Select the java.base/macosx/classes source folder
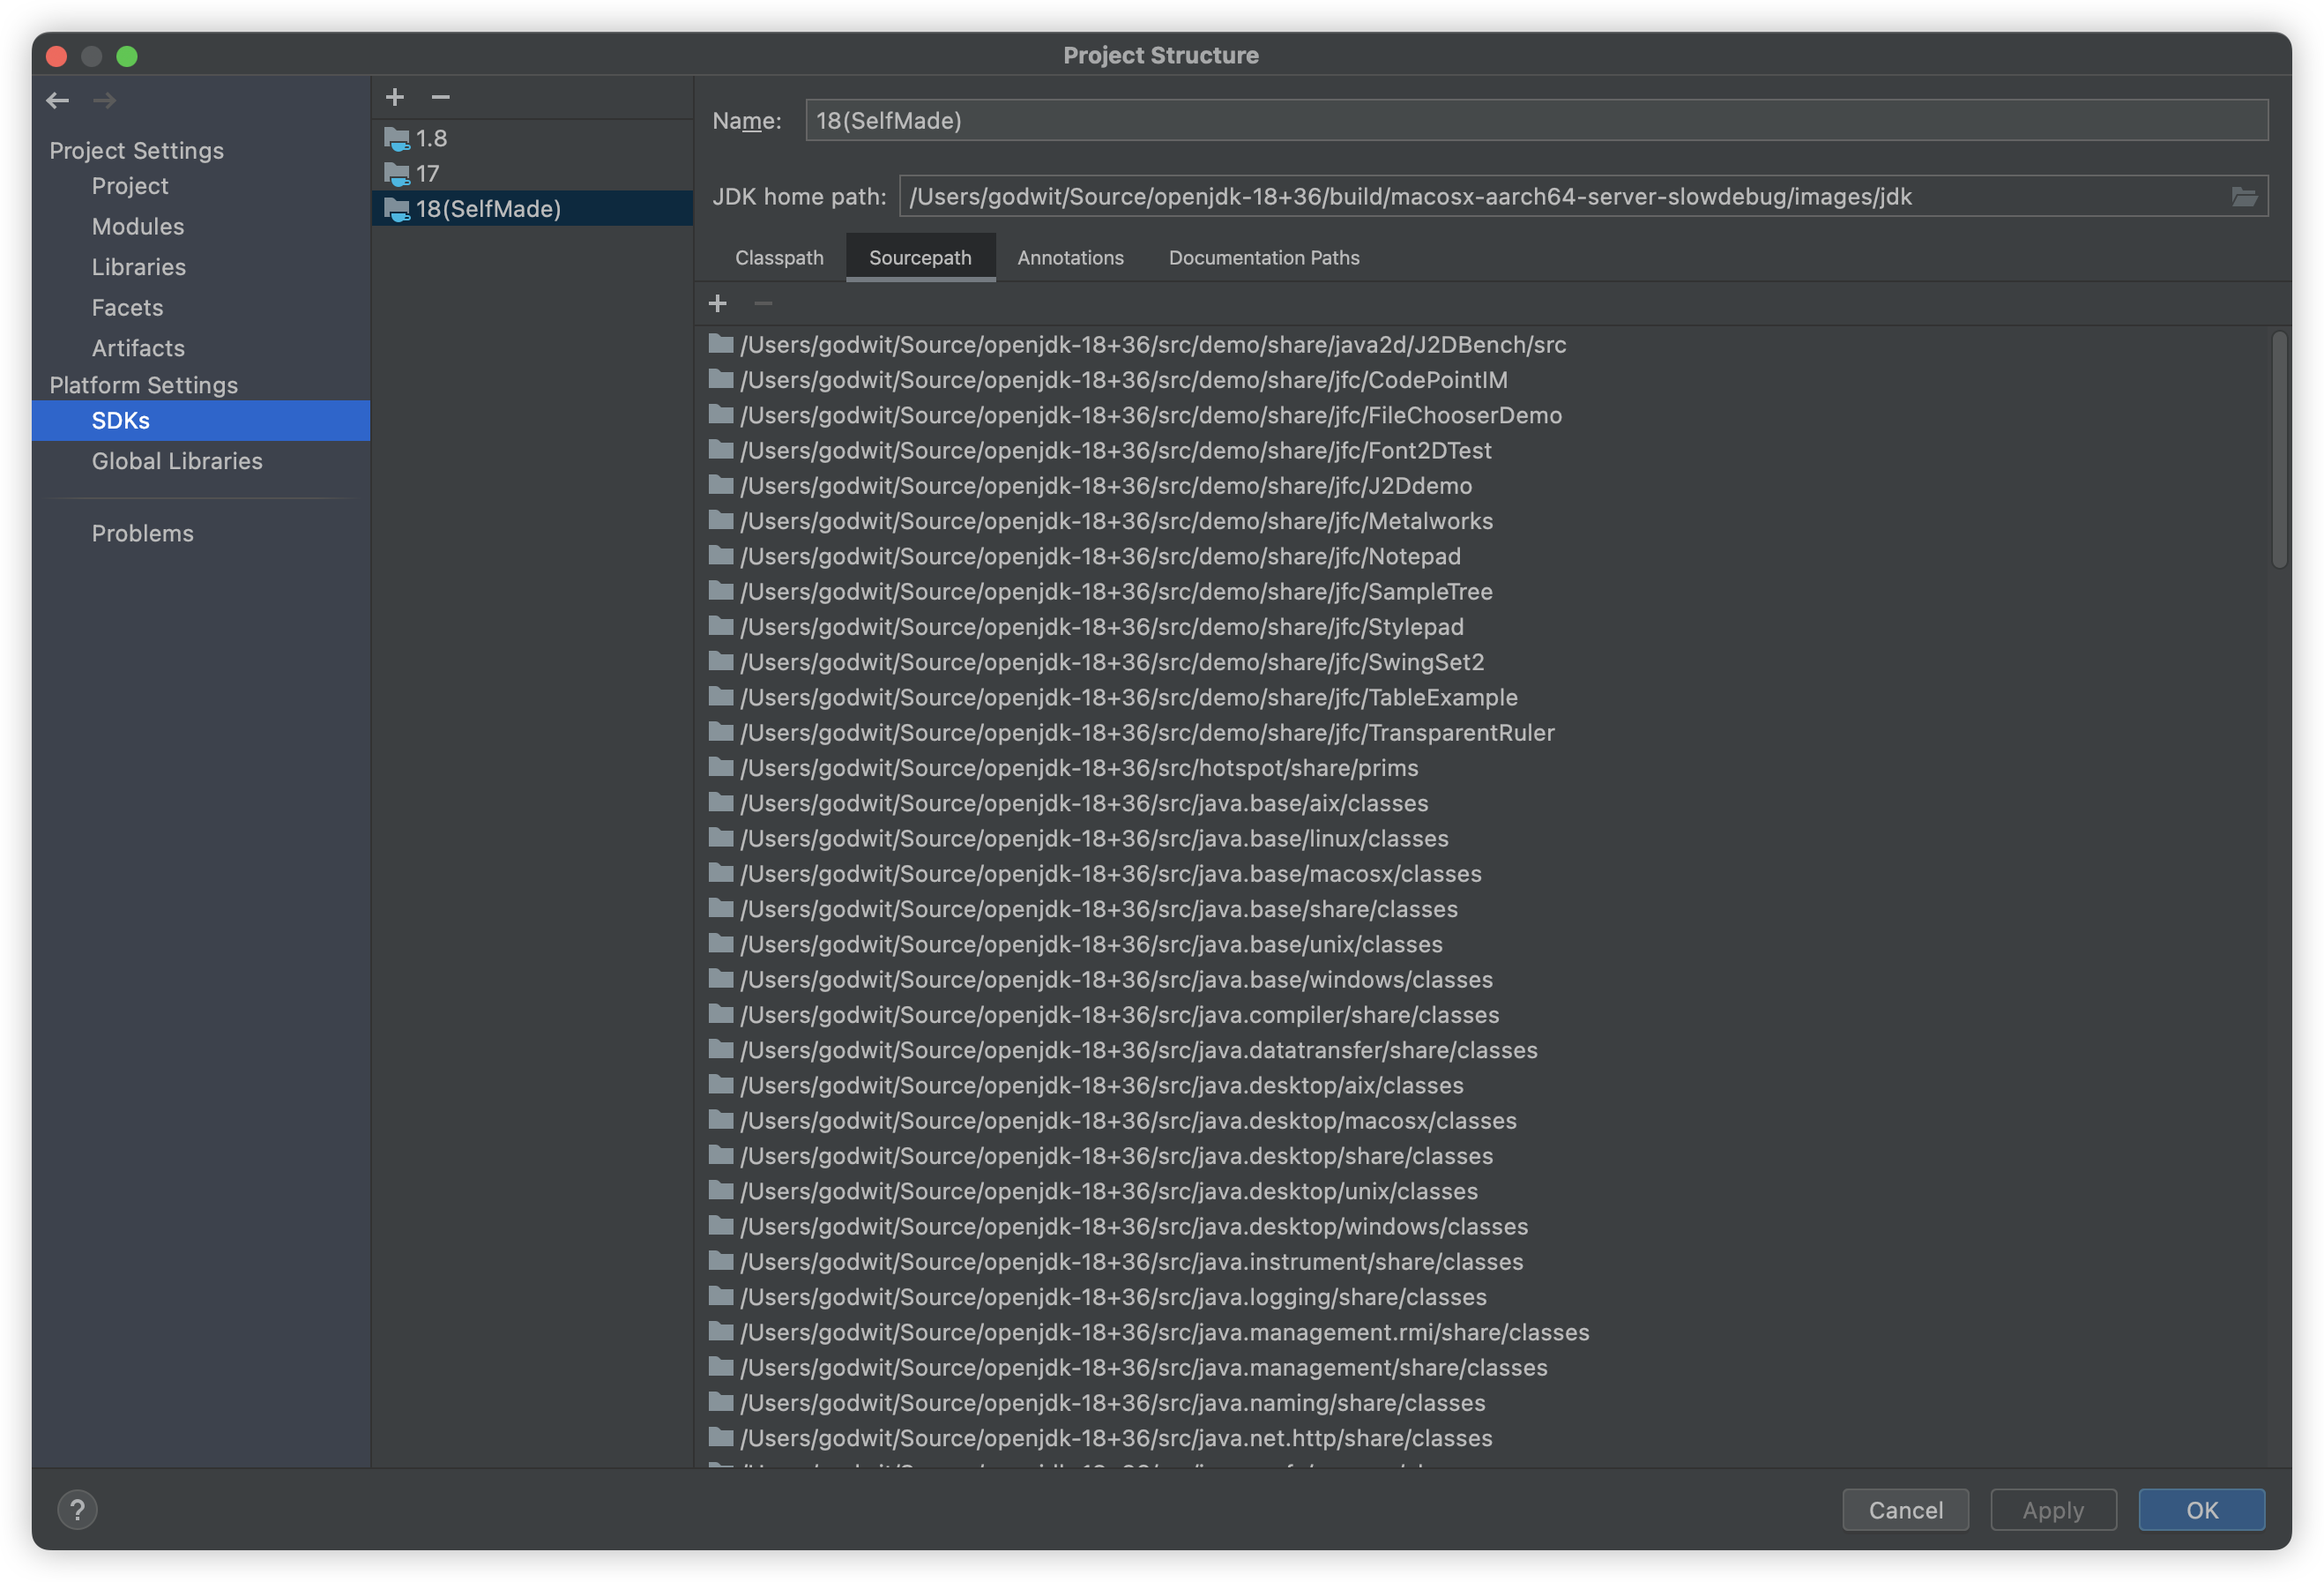The image size is (2324, 1582). point(1110,874)
